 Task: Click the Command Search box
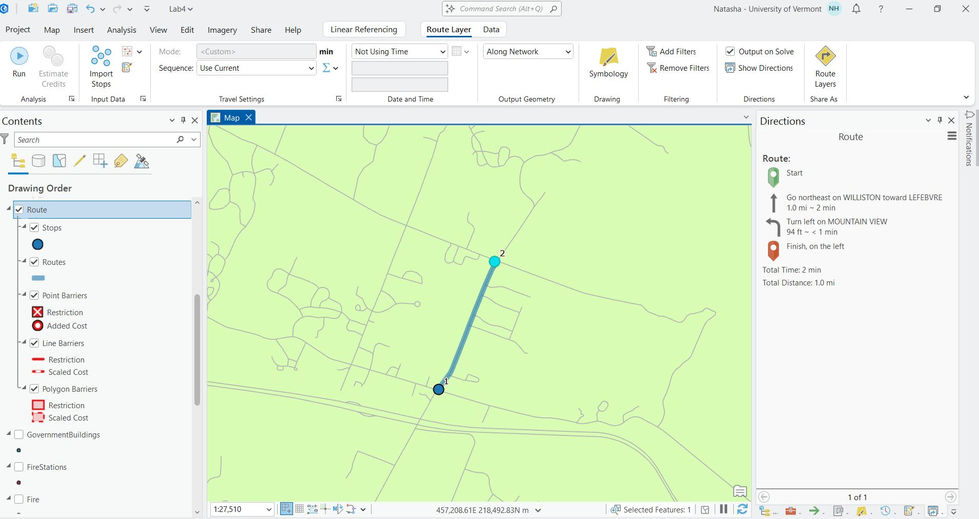point(501,9)
